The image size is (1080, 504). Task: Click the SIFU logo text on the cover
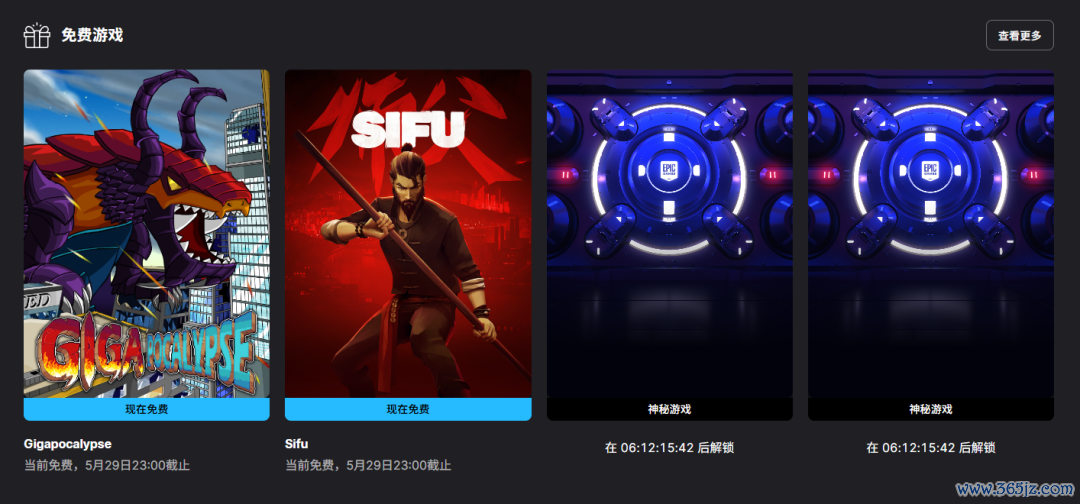pyautogui.click(x=408, y=130)
